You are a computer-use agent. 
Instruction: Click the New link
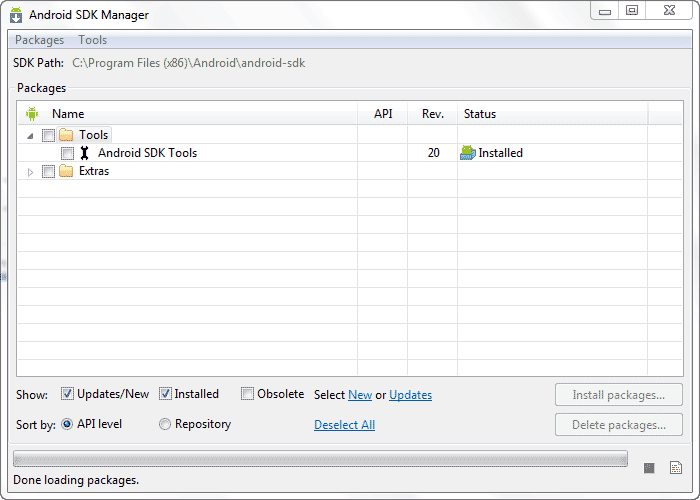360,395
